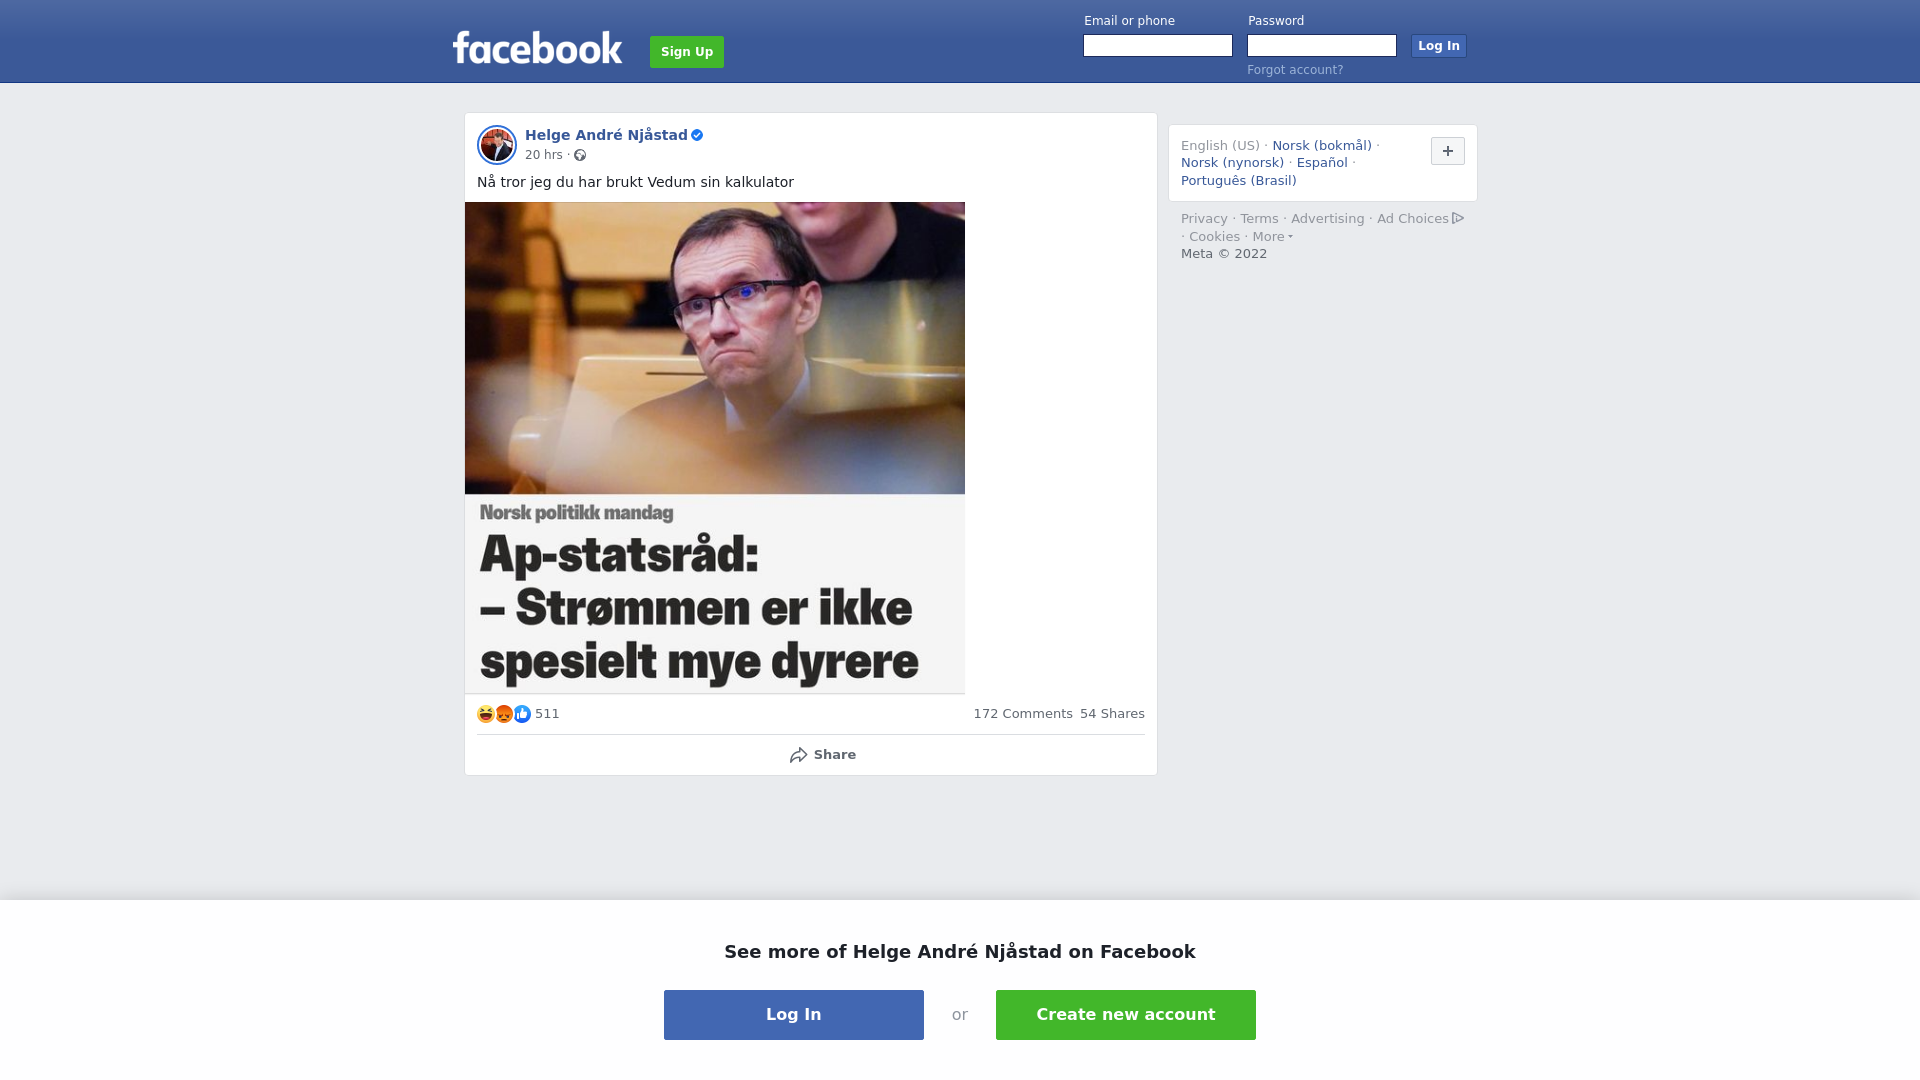Click the thumbs-up Like reaction icon

pos(522,714)
